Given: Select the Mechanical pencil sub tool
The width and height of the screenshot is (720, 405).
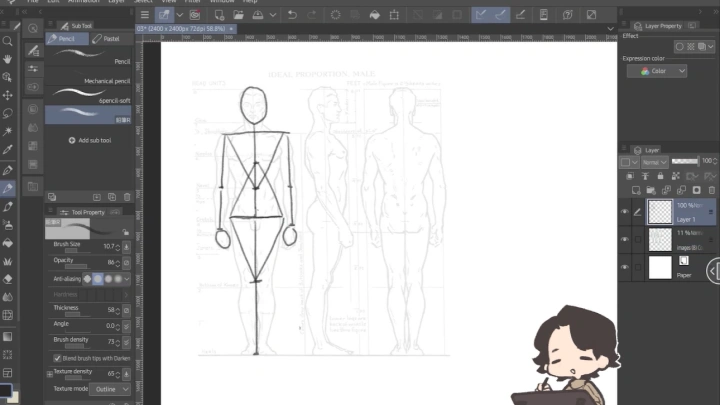Looking at the screenshot, I should point(88,76).
